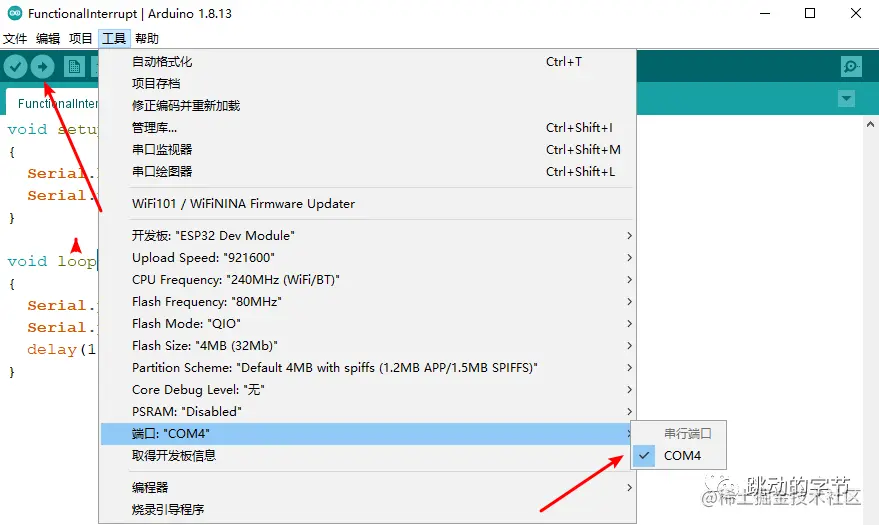Click the Arduino logo in title bar
Viewport: 879px width, 525px height.
tap(15, 13)
